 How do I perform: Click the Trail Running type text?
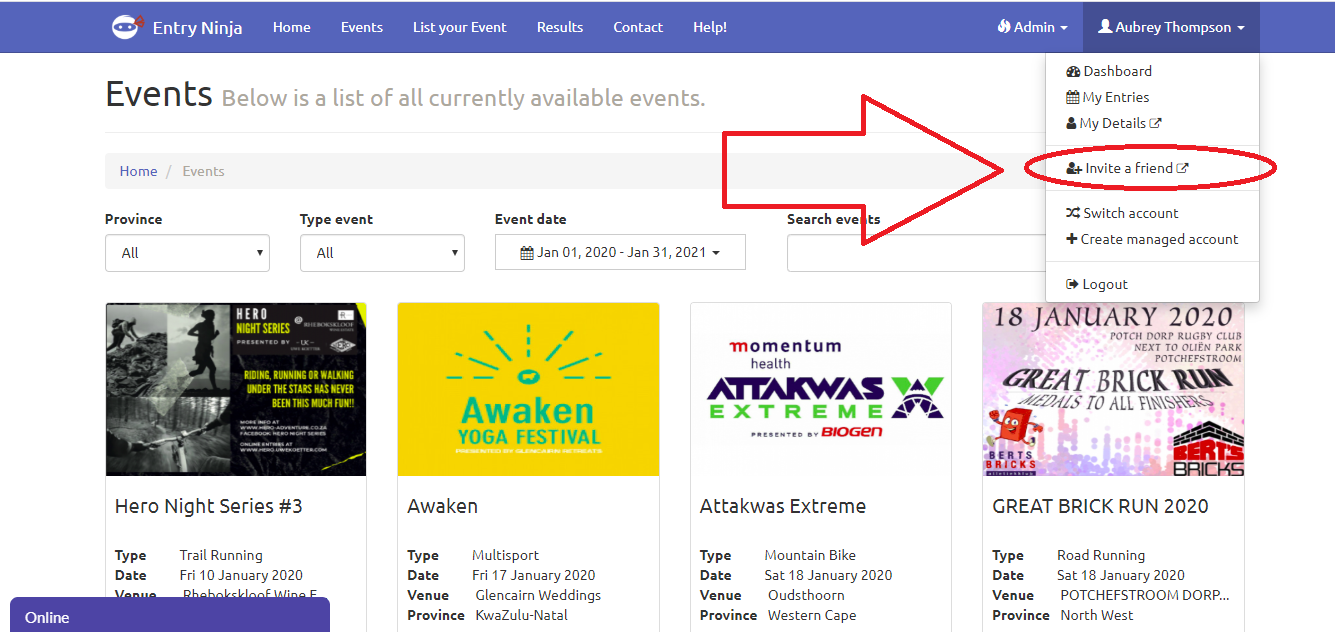221,555
